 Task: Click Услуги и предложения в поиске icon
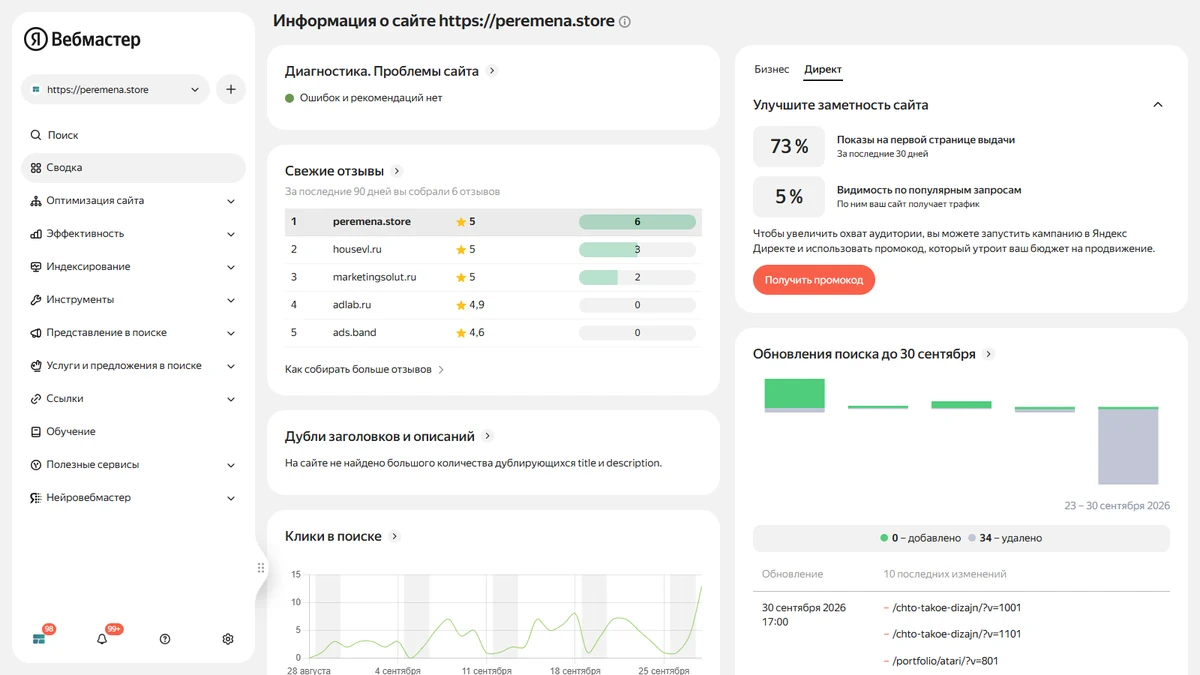click(x=36, y=366)
